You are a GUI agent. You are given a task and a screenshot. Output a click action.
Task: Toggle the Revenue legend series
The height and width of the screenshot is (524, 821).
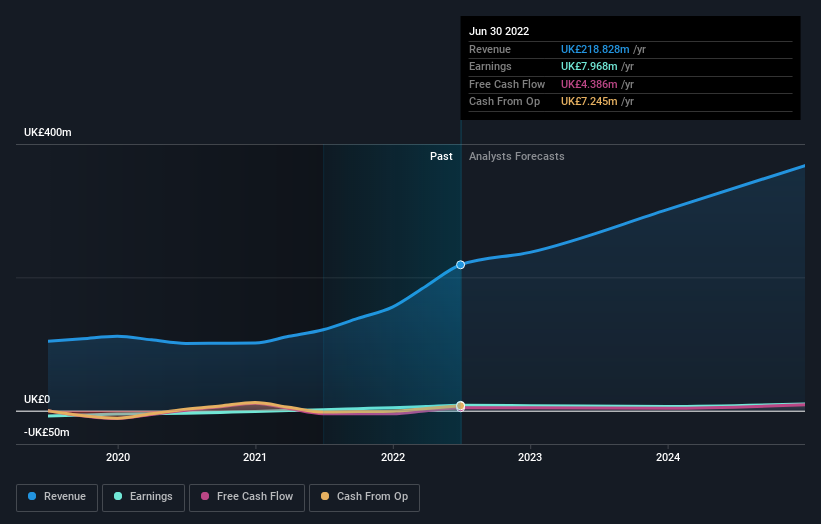tap(57, 497)
